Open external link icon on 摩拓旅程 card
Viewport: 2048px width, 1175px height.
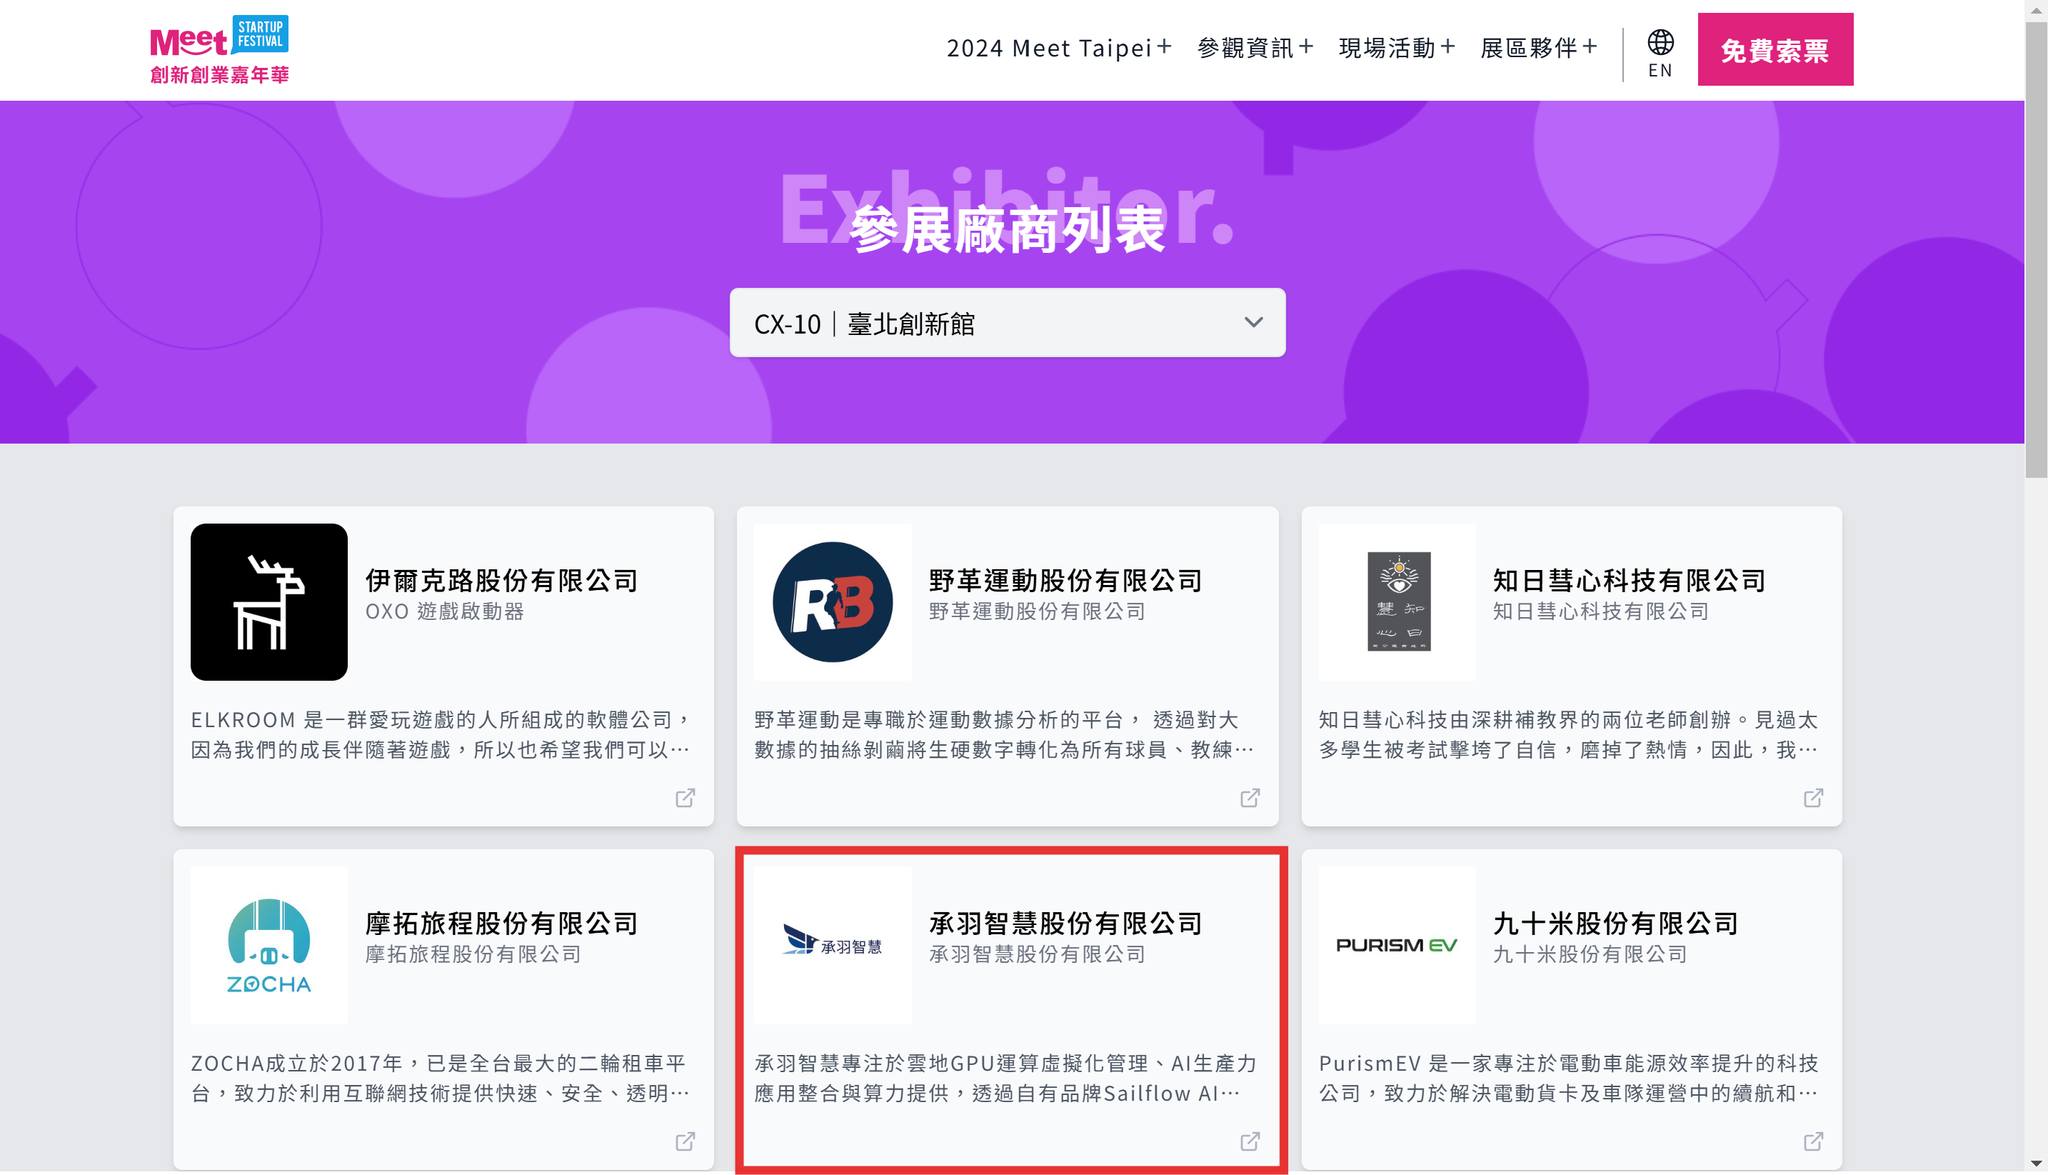click(x=685, y=1141)
